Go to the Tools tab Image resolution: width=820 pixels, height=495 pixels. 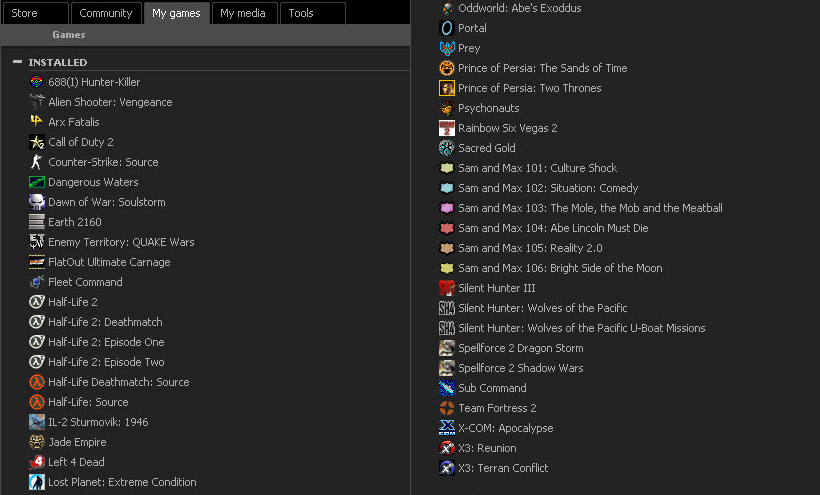pyautogui.click(x=313, y=13)
